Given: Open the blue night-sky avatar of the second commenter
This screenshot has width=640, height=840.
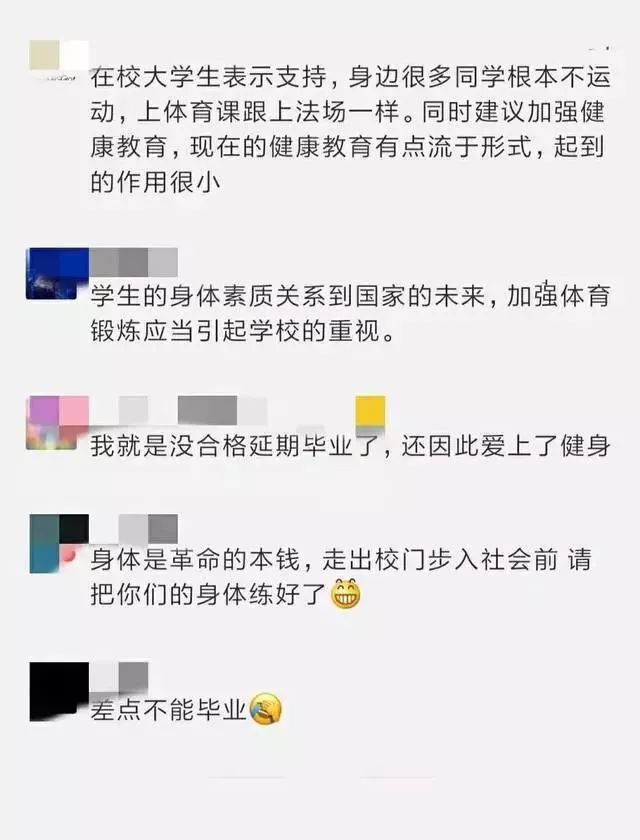Looking at the screenshot, I should coord(57,273).
